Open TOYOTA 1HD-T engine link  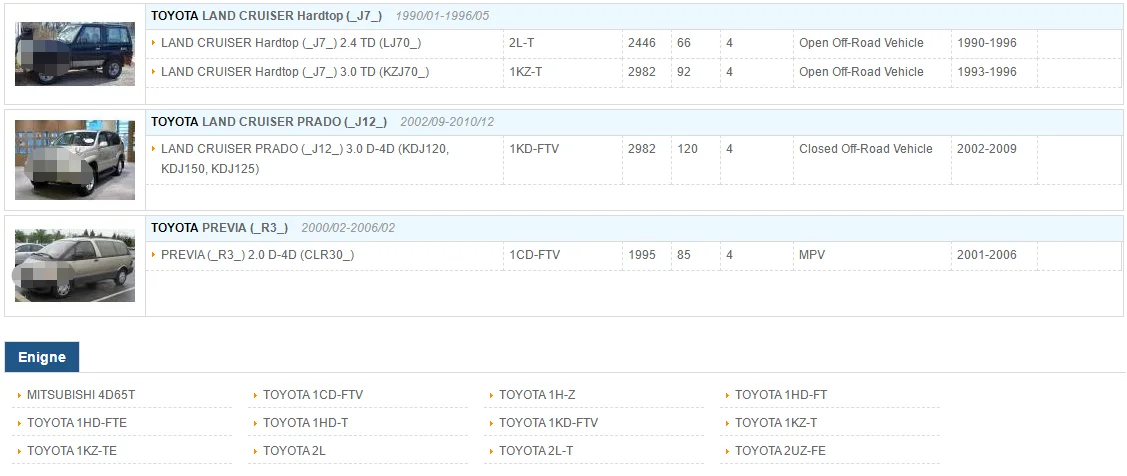pos(305,423)
